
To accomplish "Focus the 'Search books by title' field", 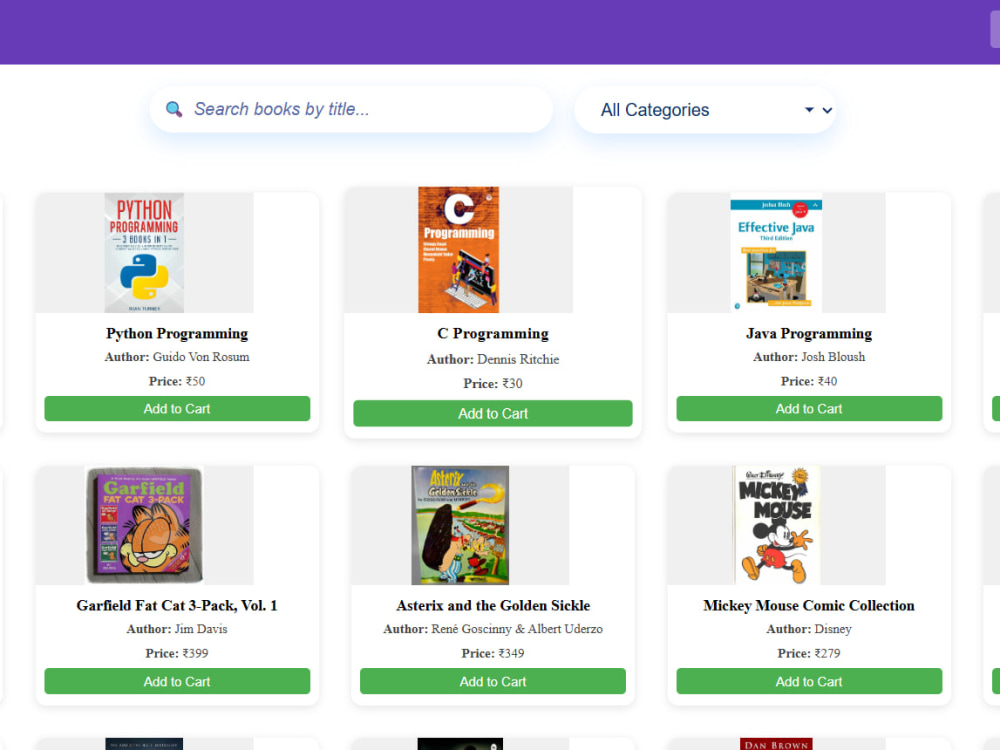I will pyautogui.click(x=351, y=109).
